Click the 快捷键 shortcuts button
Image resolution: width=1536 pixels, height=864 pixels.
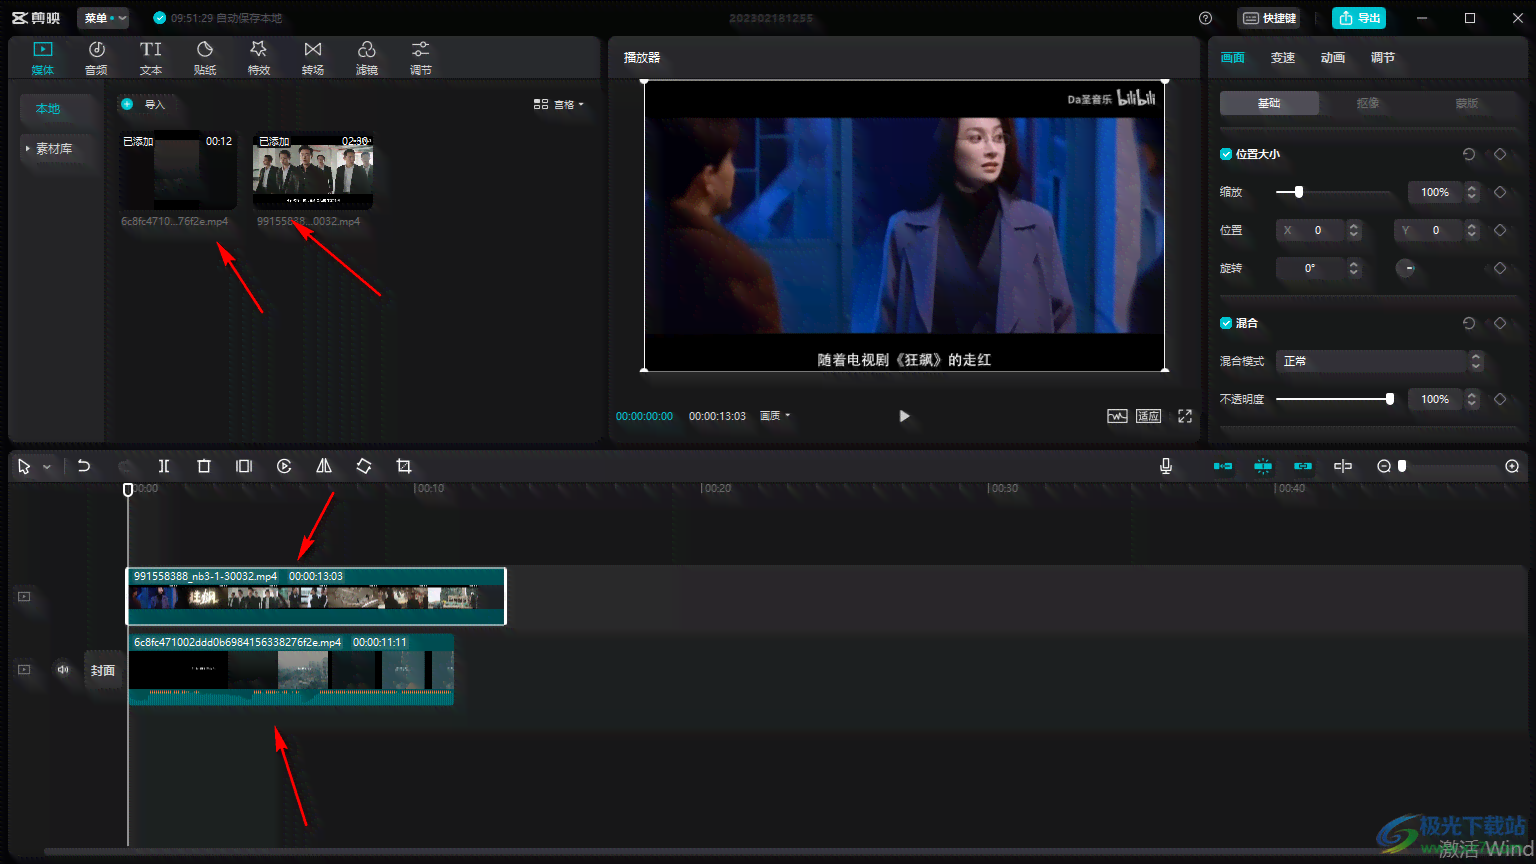pyautogui.click(x=1270, y=18)
